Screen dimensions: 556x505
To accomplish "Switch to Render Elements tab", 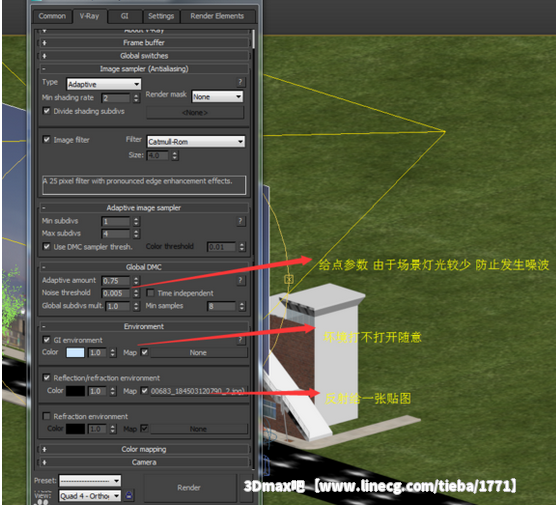I will point(217,16).
